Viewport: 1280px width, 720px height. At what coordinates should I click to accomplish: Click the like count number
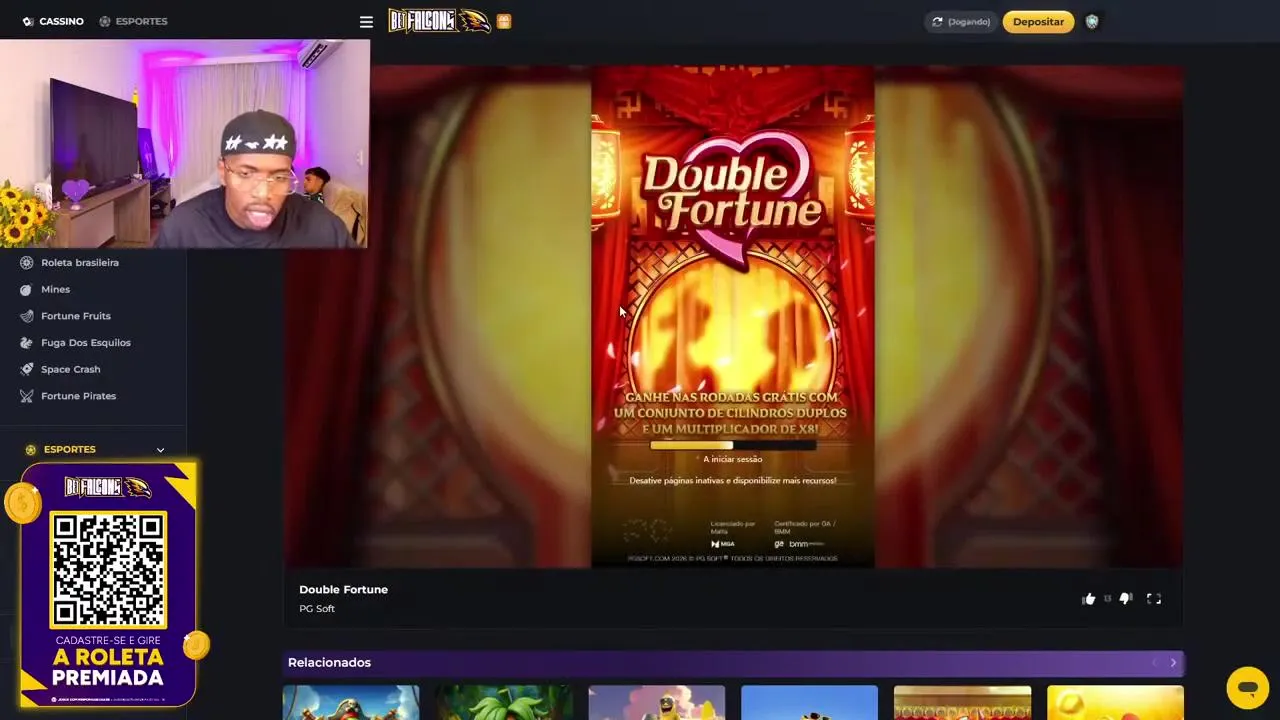tap(1107, 599)
